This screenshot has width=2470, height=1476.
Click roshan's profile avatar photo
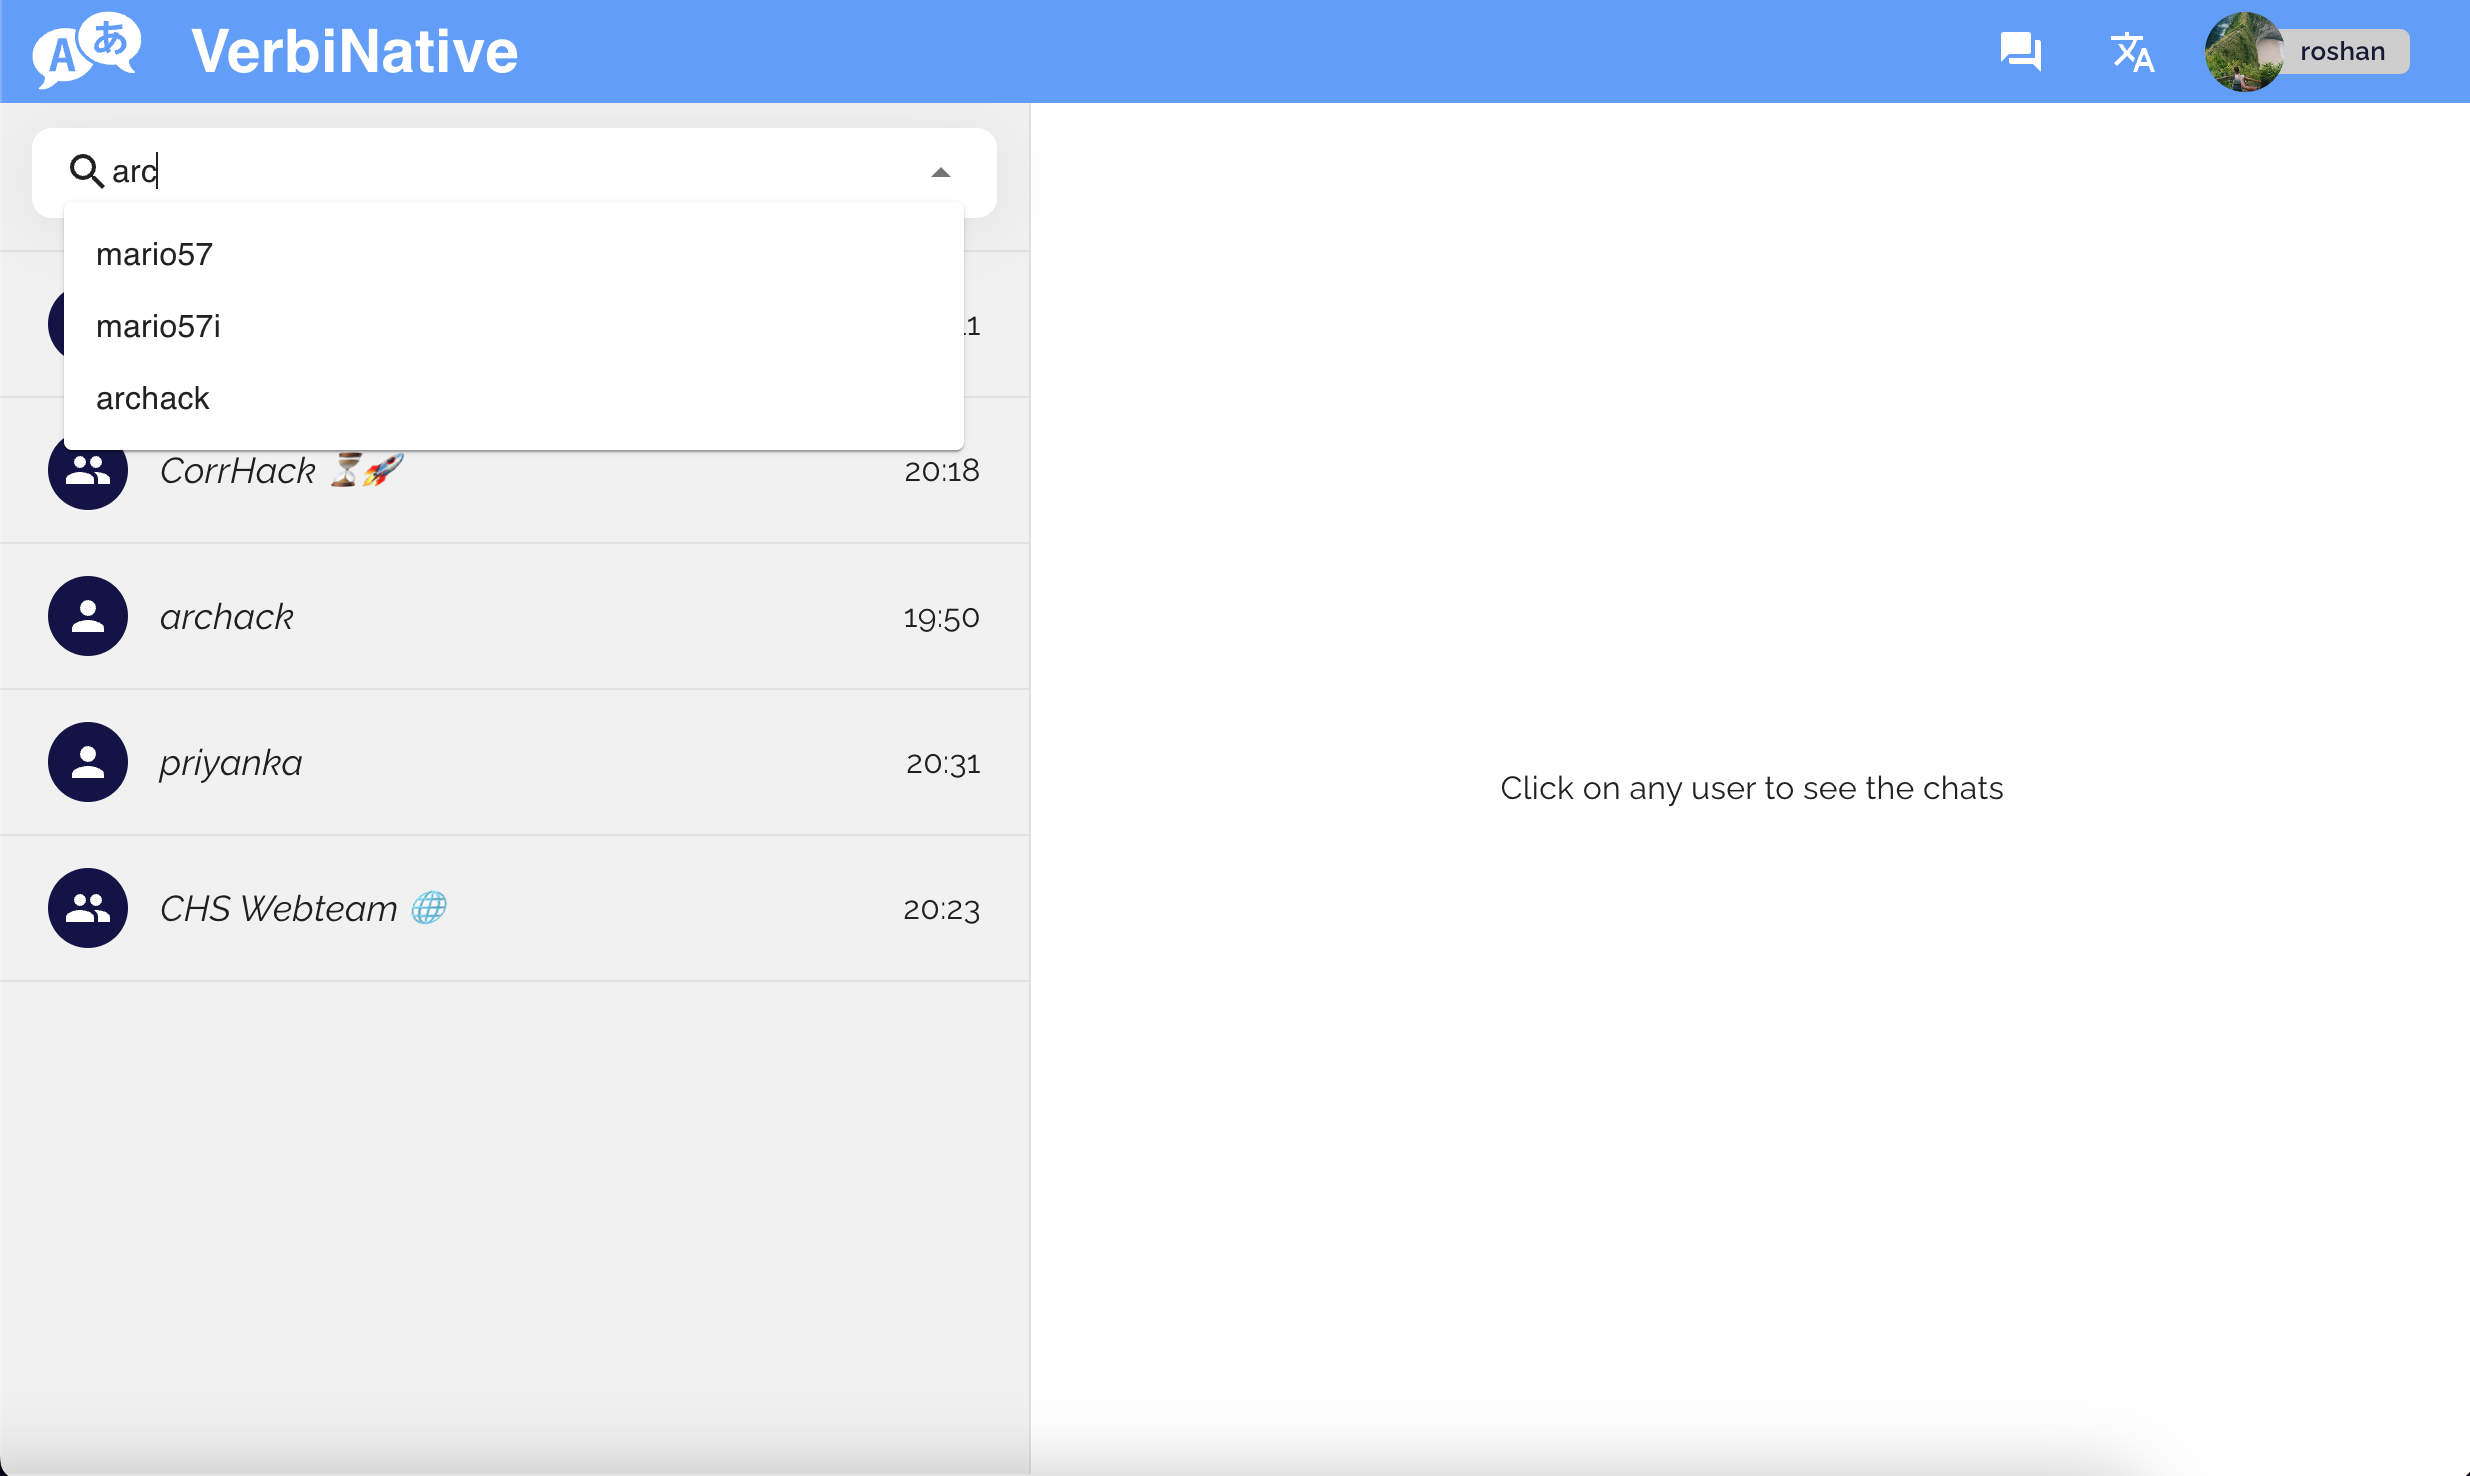coord(2243,52)
